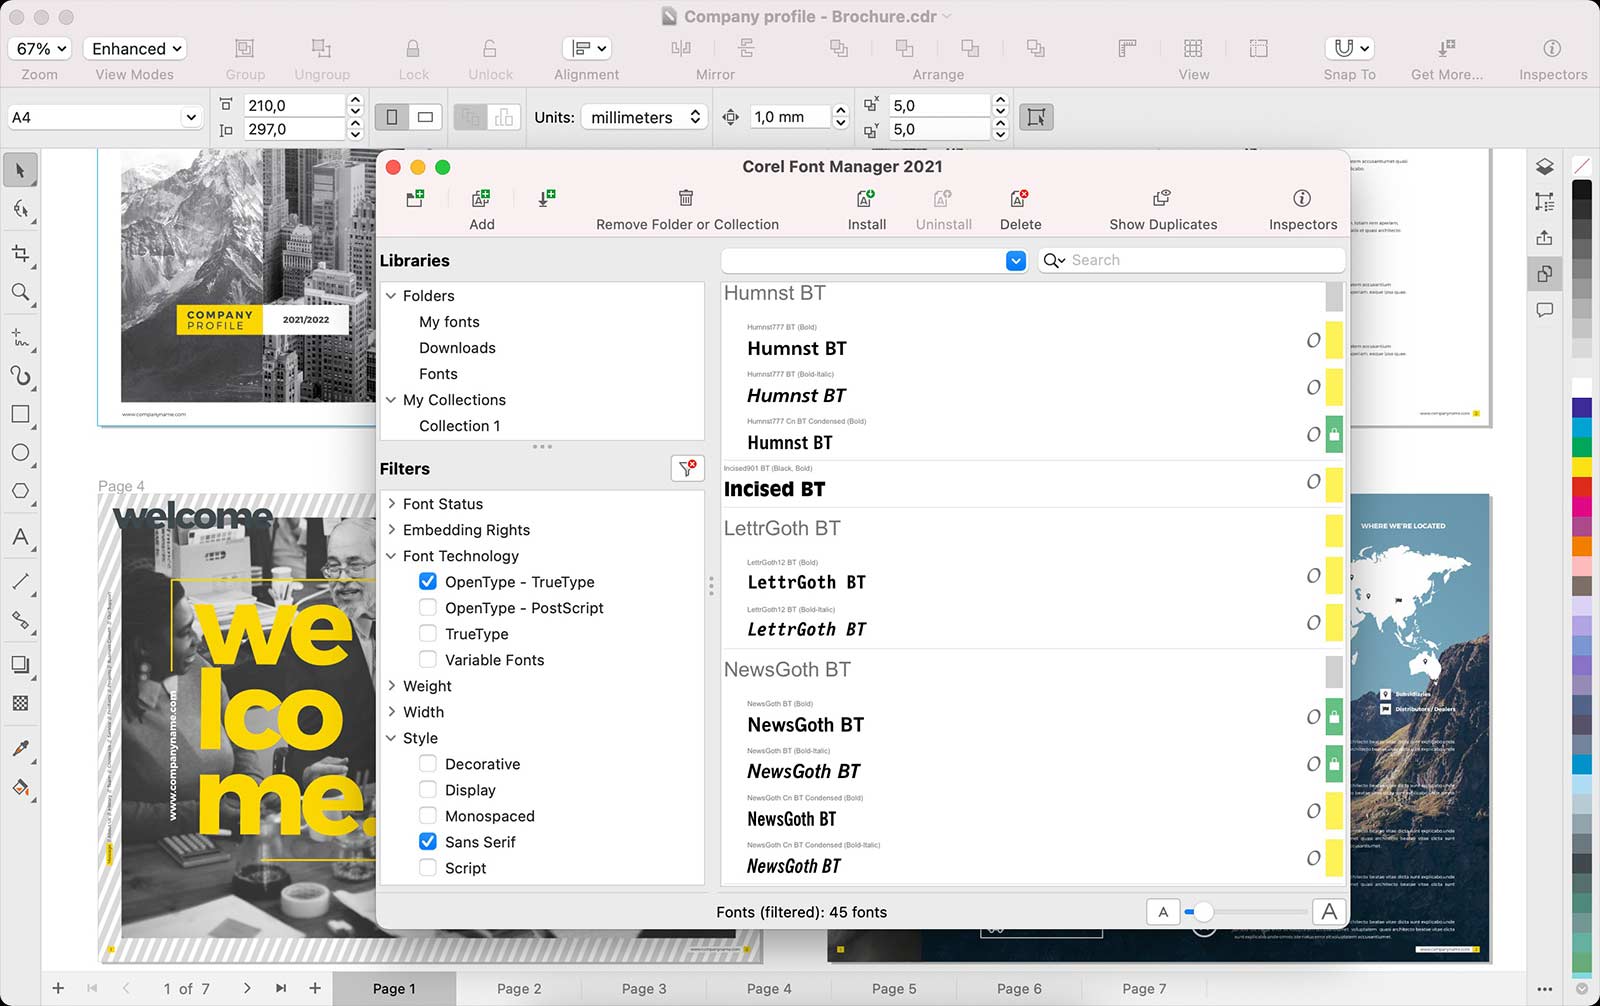
Task: Uncheck the Sans Serif style filter
Action: tap(428, 841)
